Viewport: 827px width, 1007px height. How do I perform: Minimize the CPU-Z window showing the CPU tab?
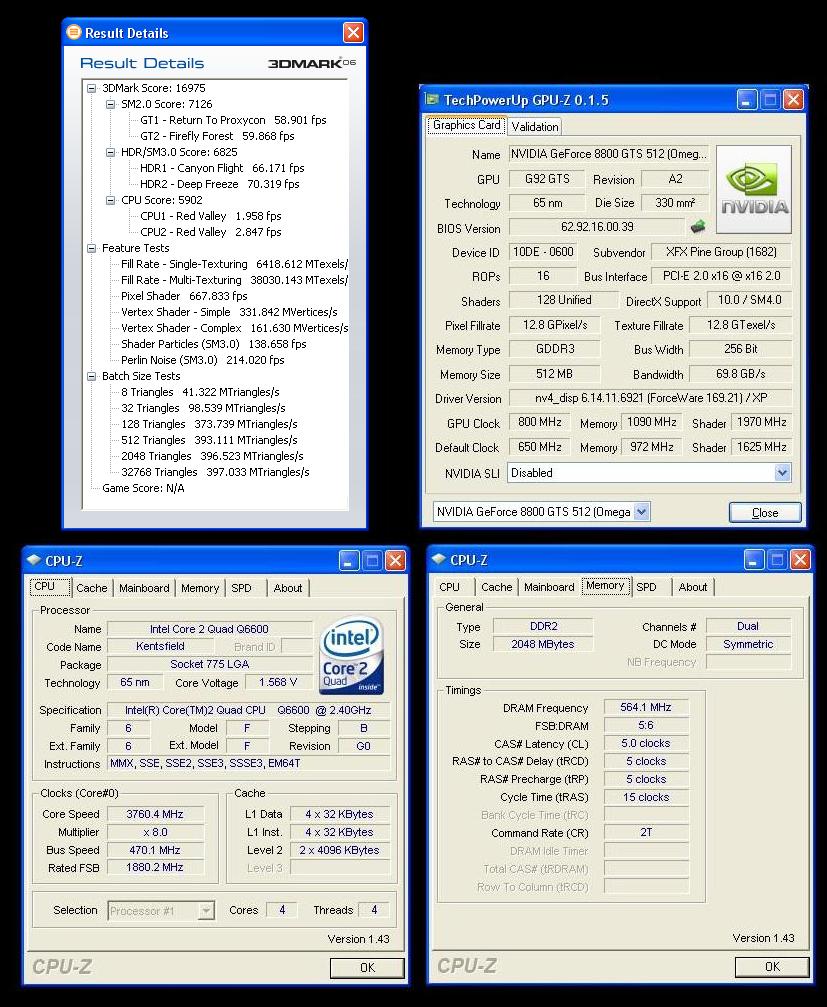[349, 561]
